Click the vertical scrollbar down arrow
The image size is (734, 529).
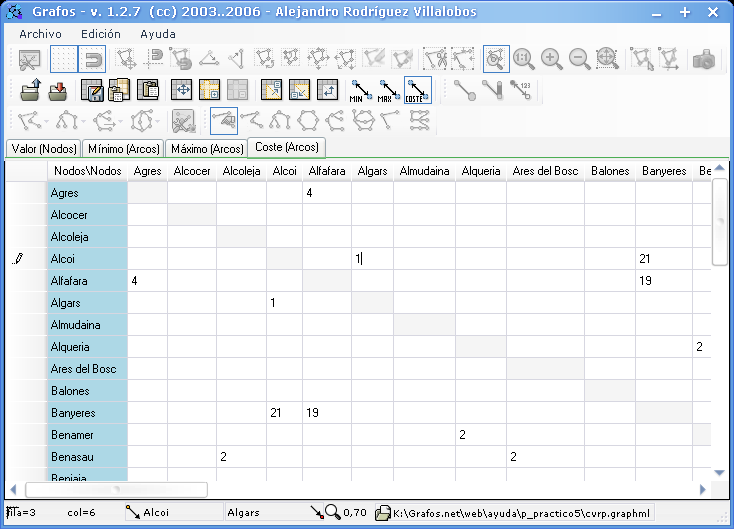coord(719,471)
